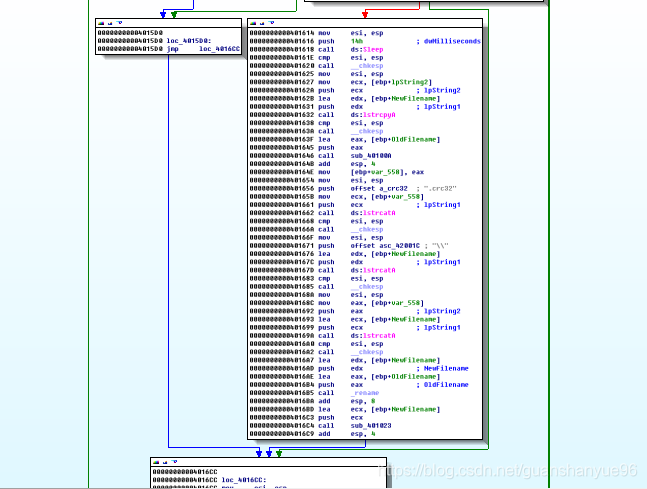Click the sub_401023 call target
Image resolution: width=647 pixels, height=489 pixels.
(x=371, y=425)
